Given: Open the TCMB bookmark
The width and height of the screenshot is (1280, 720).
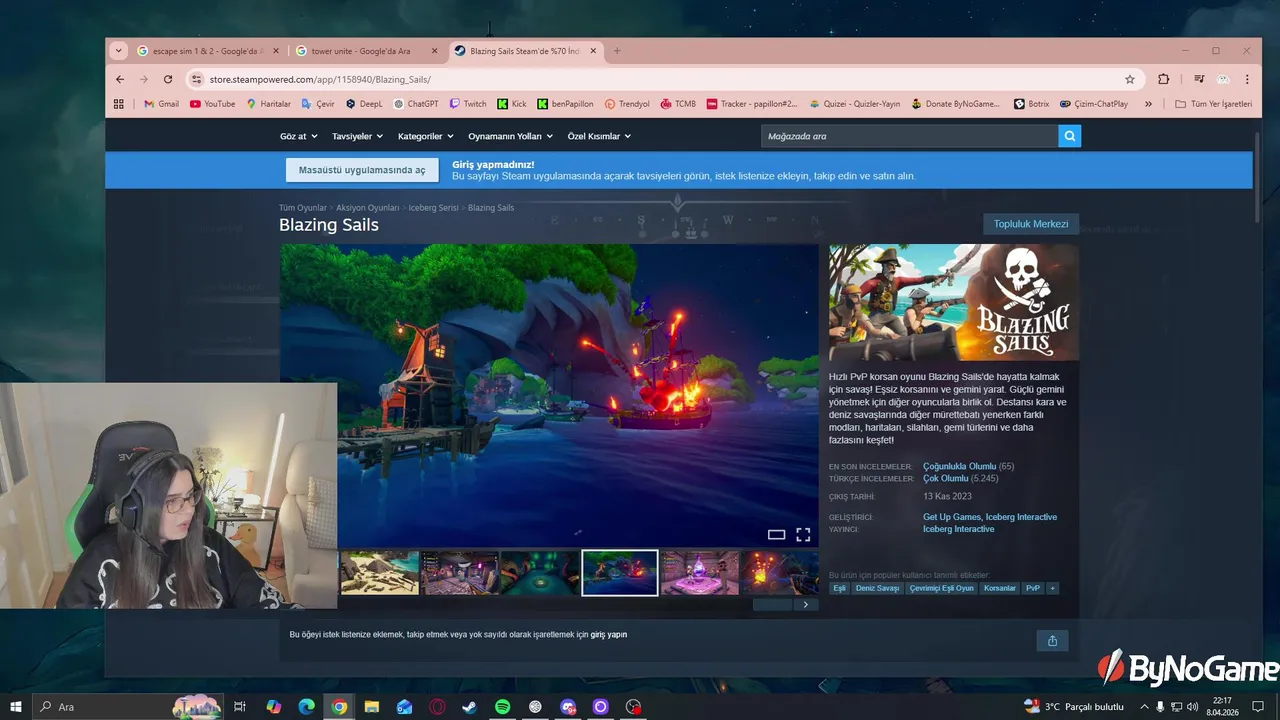Looking at the screenshot, I should pyautogui.click(x=678, y=104).
